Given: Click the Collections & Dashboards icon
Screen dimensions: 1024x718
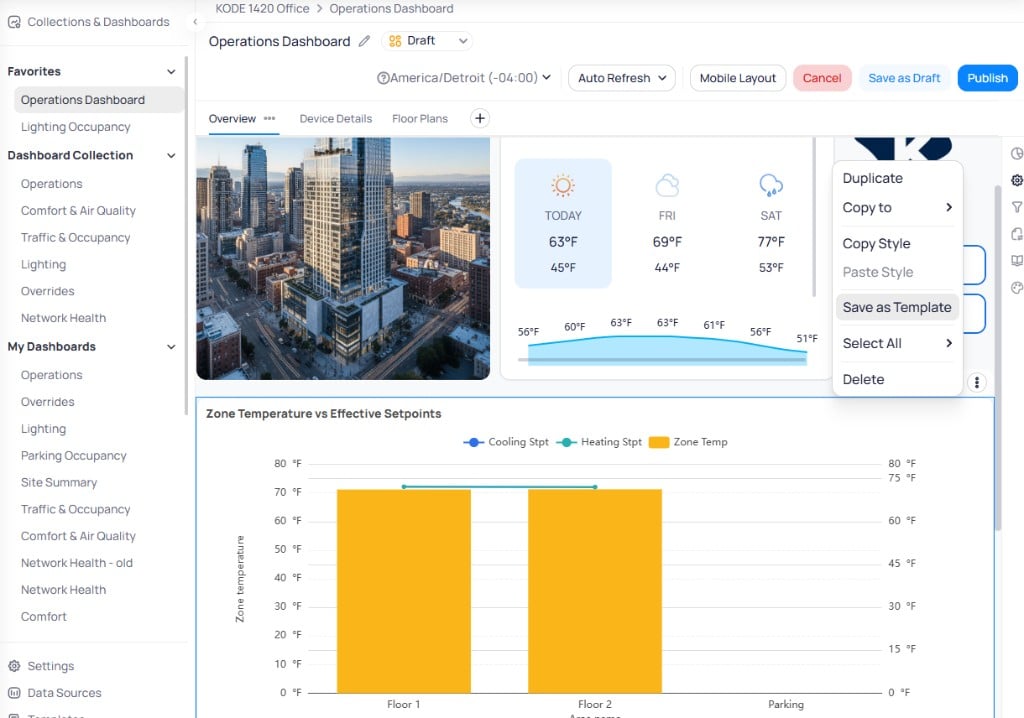Looking at the screenshot, I should [x=14, y=22].
